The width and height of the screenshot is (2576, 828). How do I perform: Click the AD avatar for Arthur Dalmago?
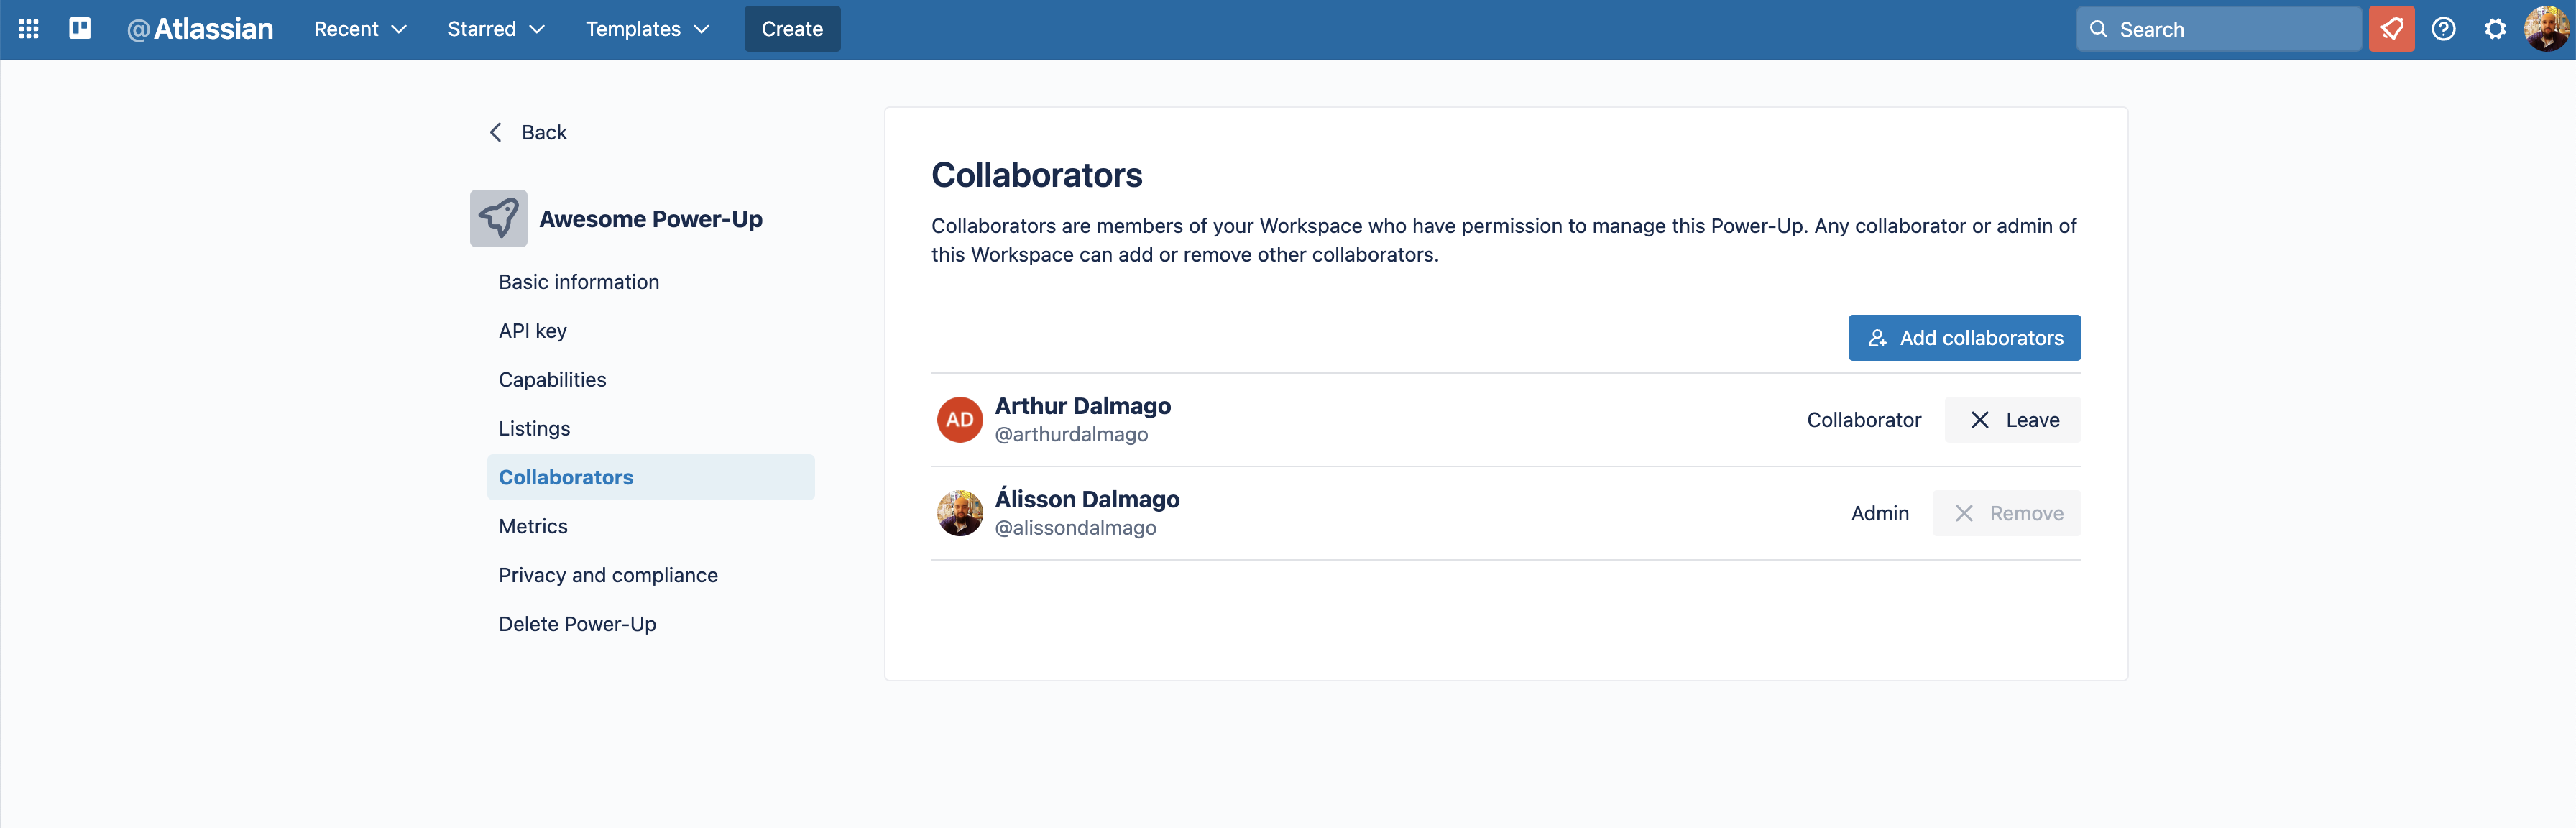(x=959, y=420)
